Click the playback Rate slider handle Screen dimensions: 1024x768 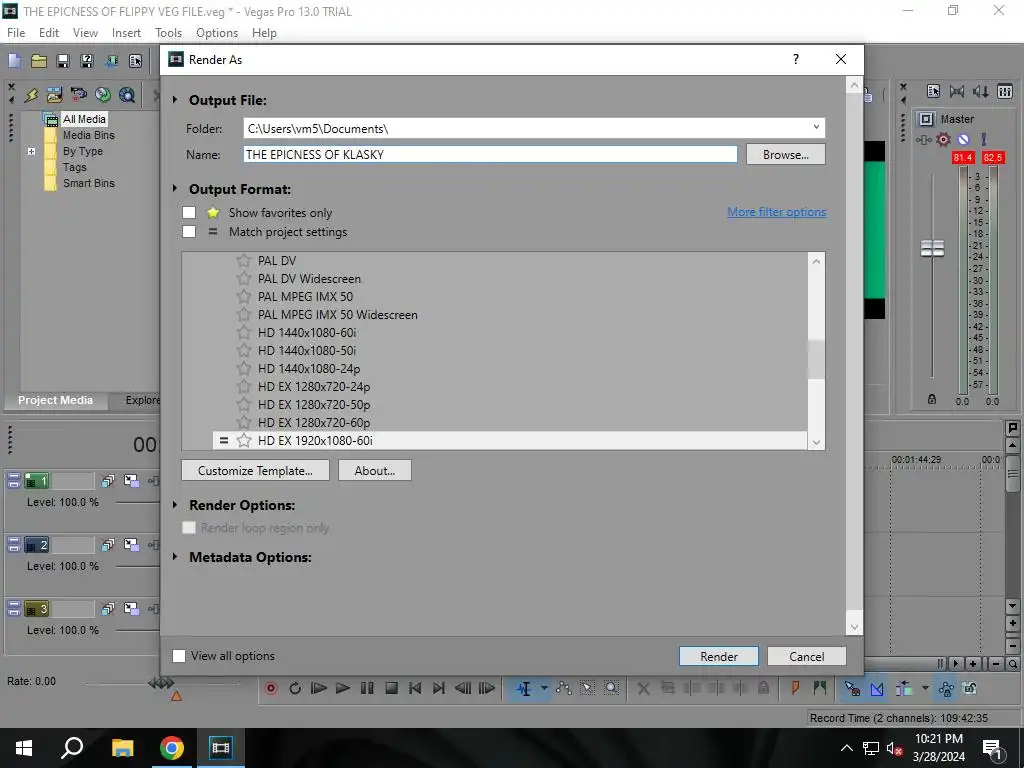coord(161,683)
